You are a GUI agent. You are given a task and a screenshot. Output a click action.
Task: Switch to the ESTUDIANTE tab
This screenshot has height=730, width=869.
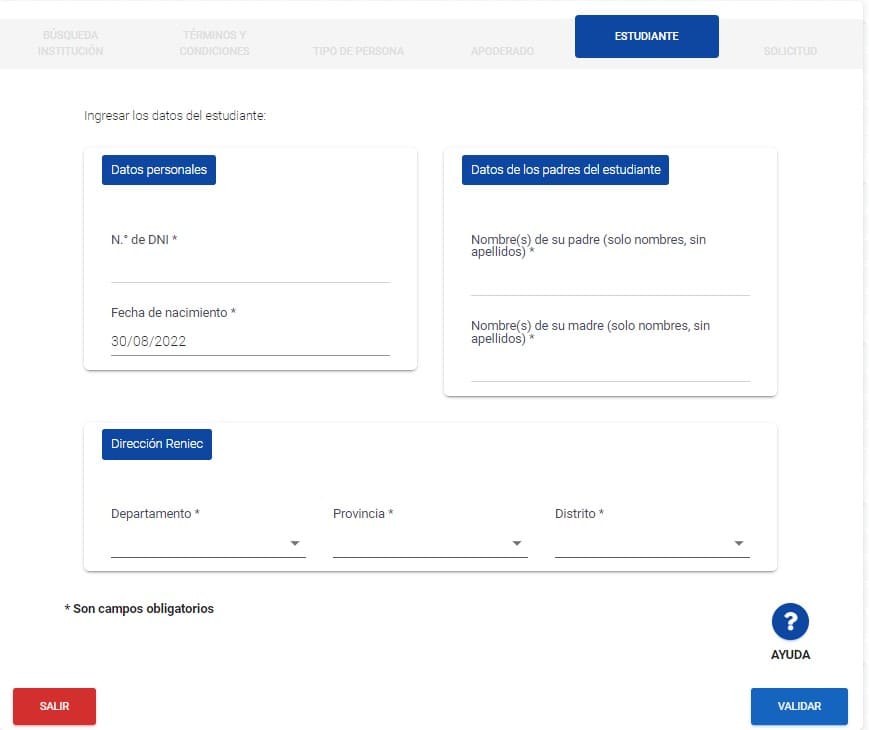coord(646,36)
